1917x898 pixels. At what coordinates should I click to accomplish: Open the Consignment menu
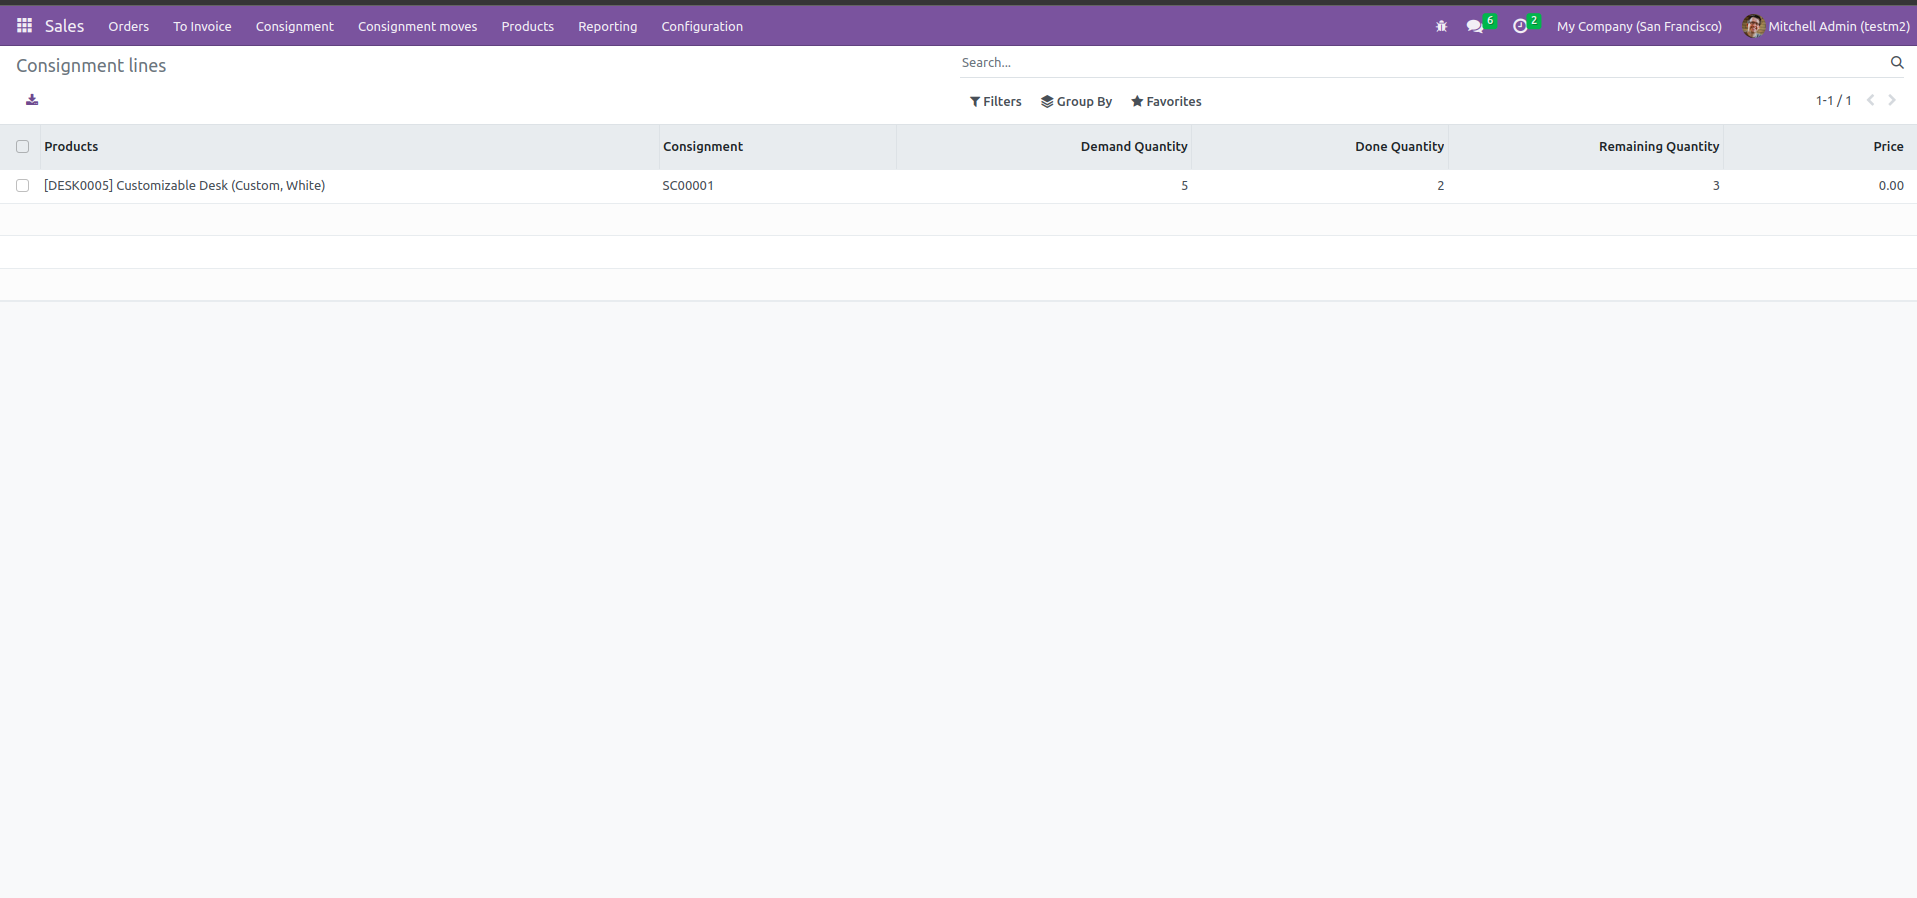[x=295, y=26]
